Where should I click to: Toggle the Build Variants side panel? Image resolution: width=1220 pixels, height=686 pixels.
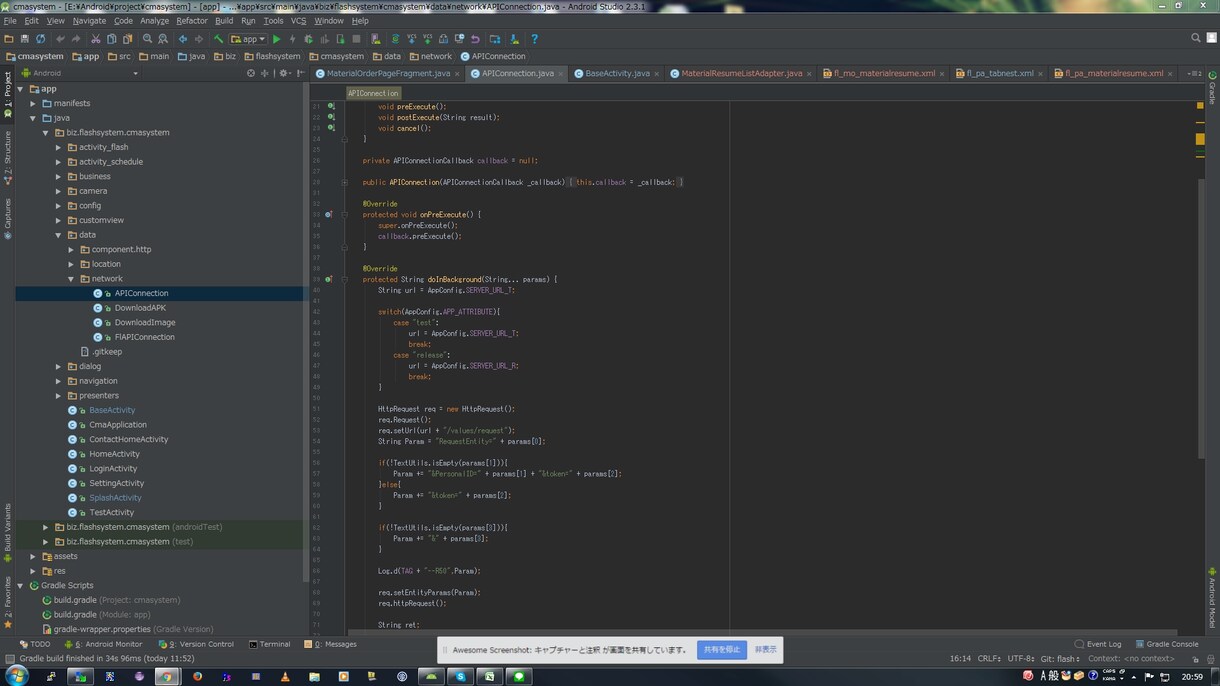click(7, 533)
